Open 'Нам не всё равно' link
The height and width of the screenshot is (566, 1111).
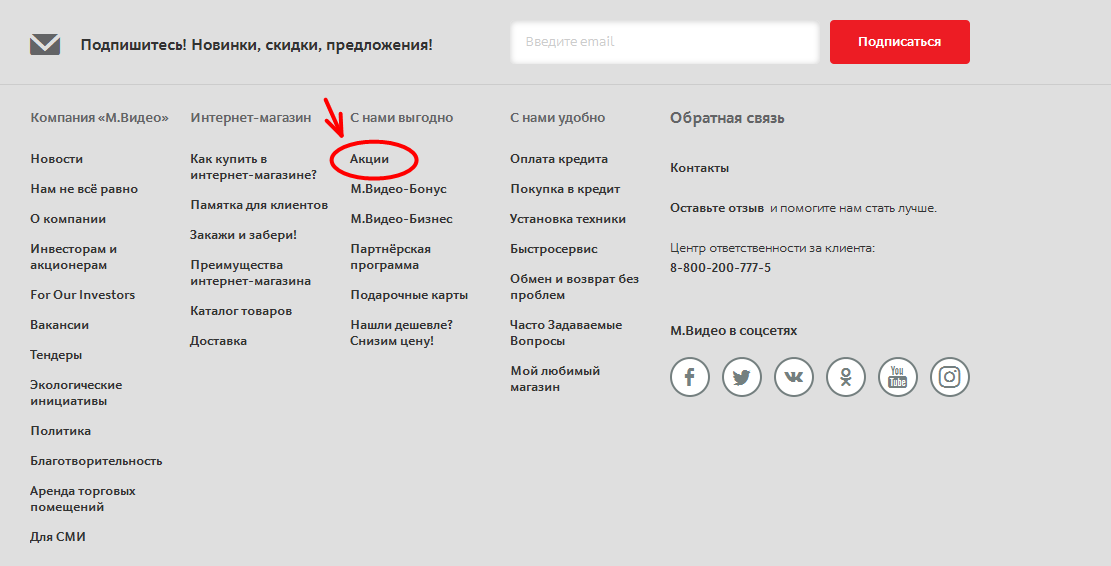(x=84, y=188)
